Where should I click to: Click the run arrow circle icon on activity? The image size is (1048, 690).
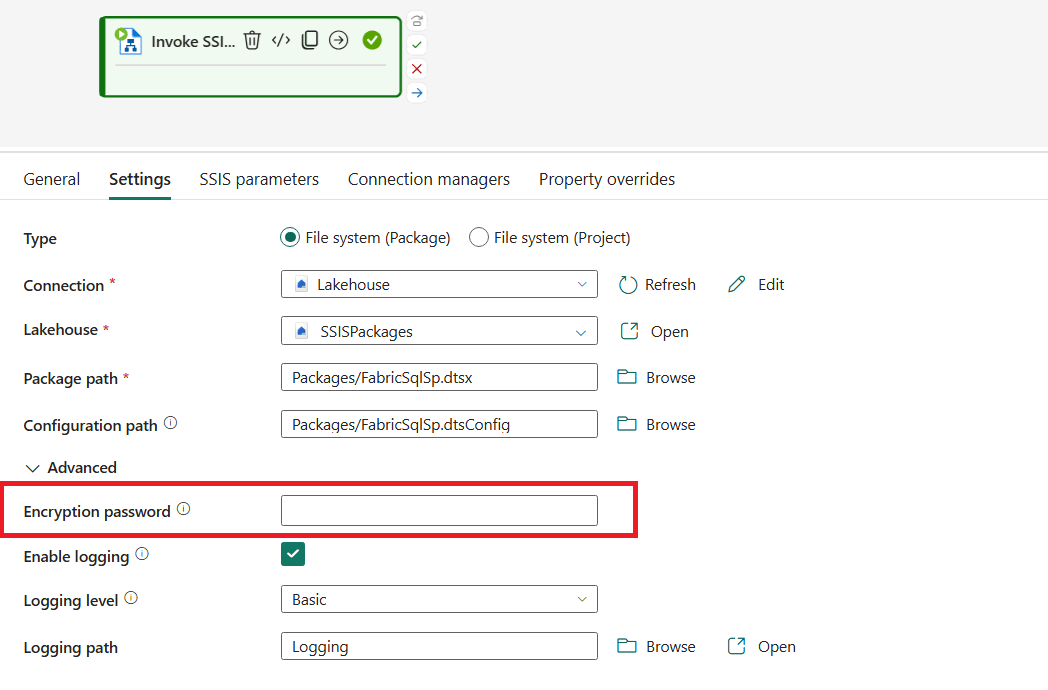pos(339,41)
